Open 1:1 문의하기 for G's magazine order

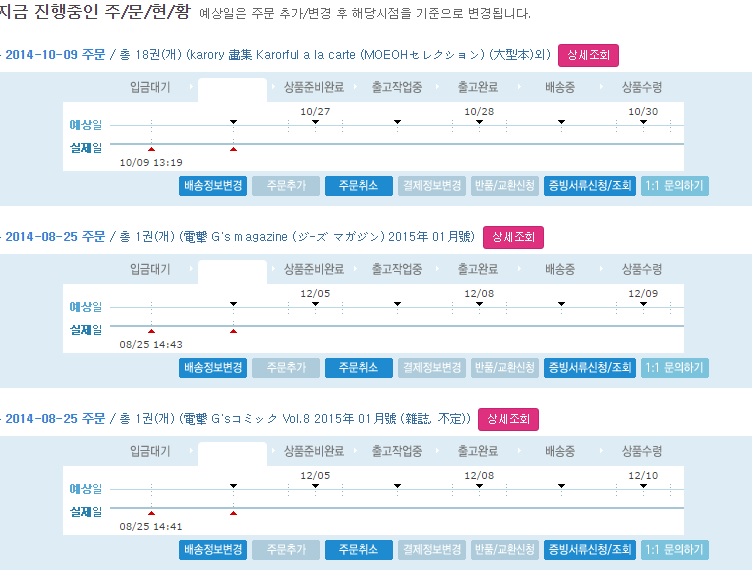[674, 368]
